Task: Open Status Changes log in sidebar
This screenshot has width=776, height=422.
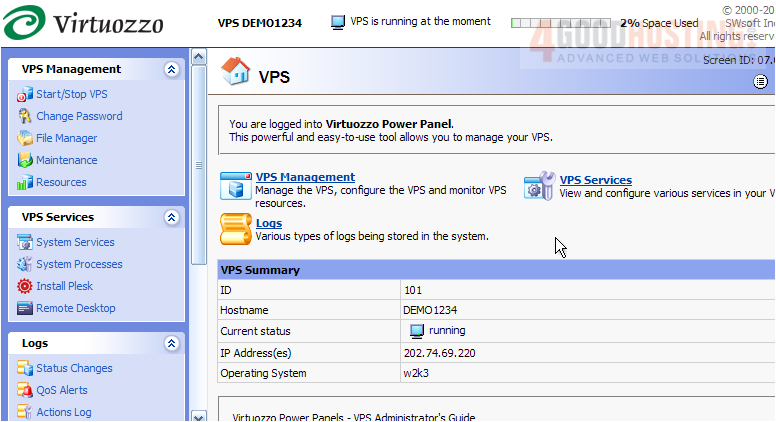Action: click(x=74, y=368)
